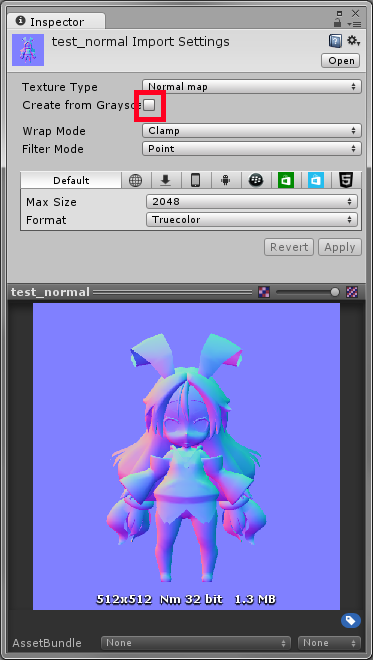Select the Windows Phone platform tab
Image resolution: width=373 pixels, height=660 pixels.
click(316, 180)
